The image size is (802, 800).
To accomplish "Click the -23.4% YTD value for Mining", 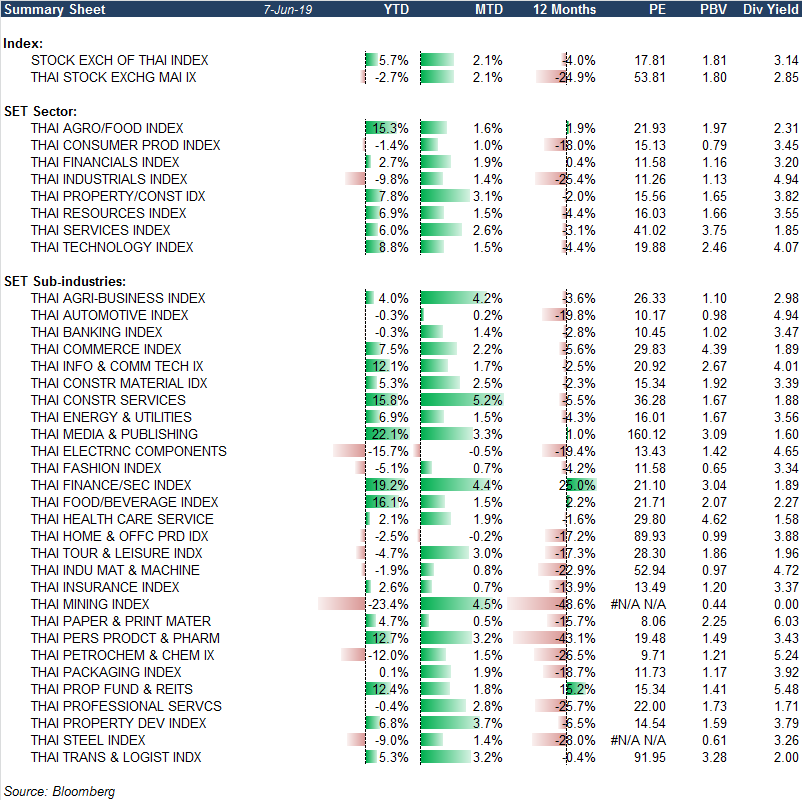I will point(388,604).
